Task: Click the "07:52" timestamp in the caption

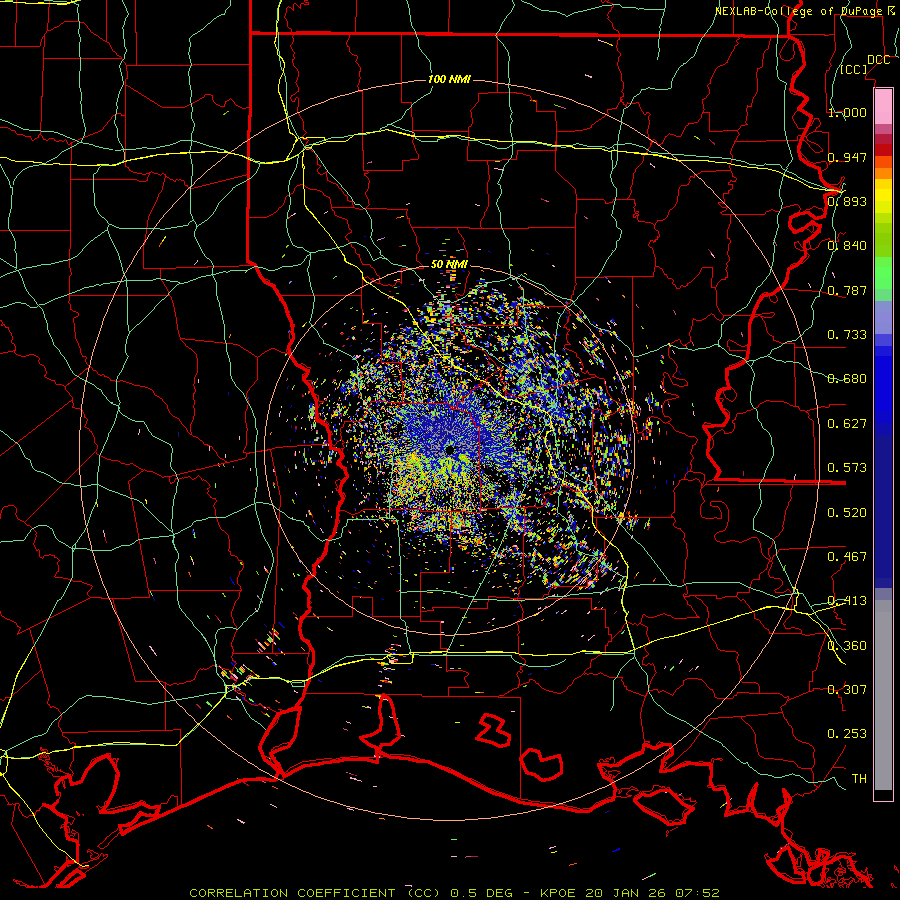Action: click(x=697, y=893)
